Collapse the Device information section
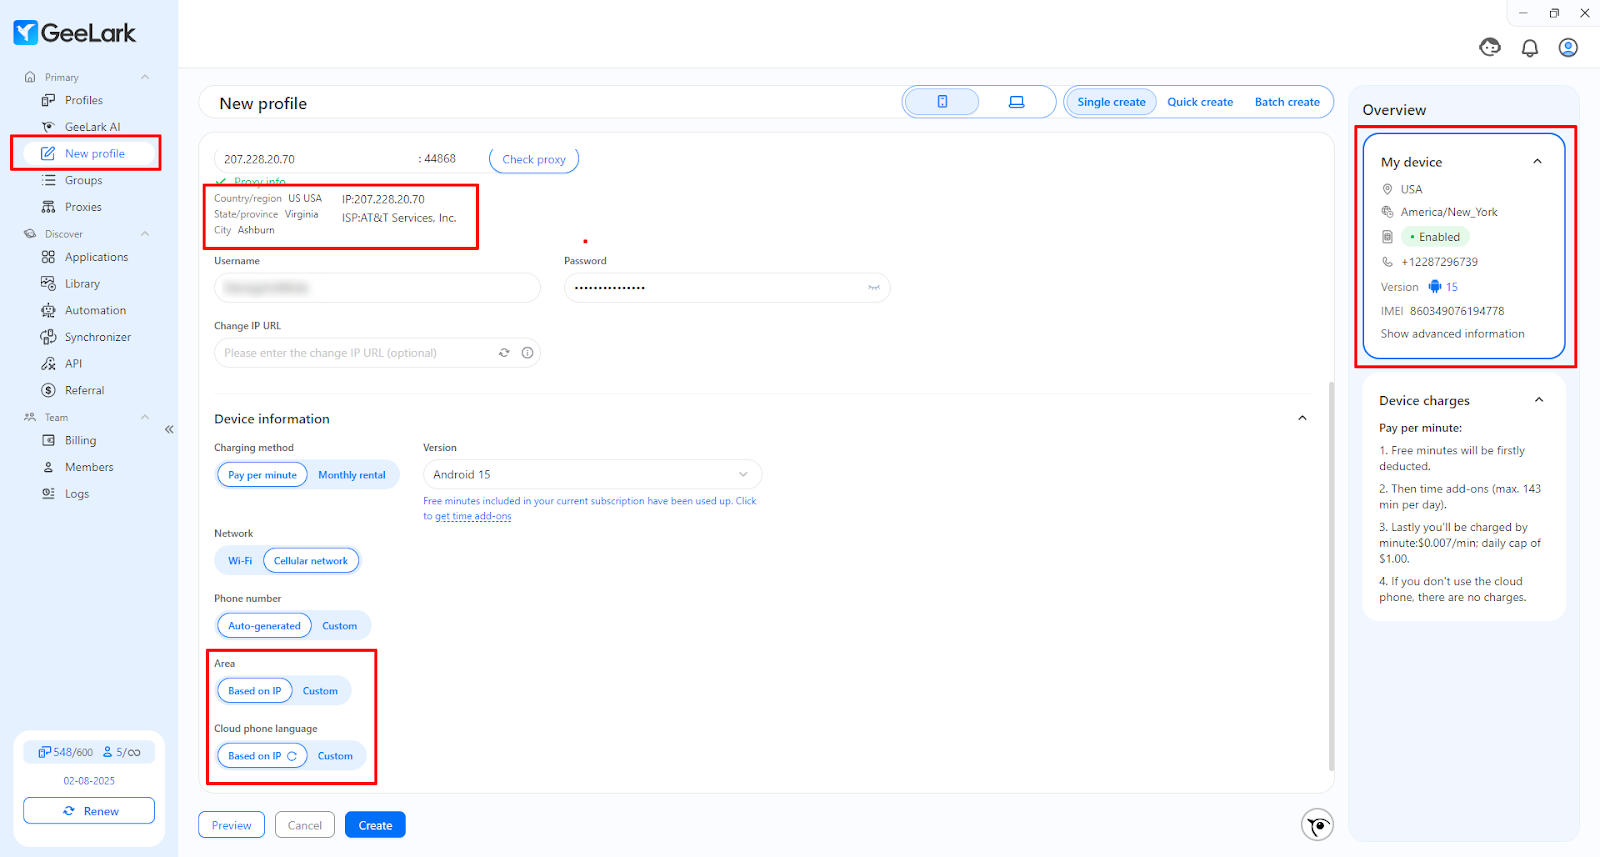 tap(1302, 418)
